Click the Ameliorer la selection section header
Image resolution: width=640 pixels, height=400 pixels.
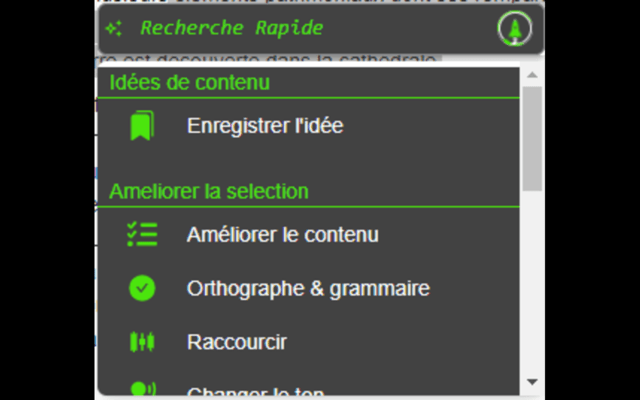click(208, 190)
